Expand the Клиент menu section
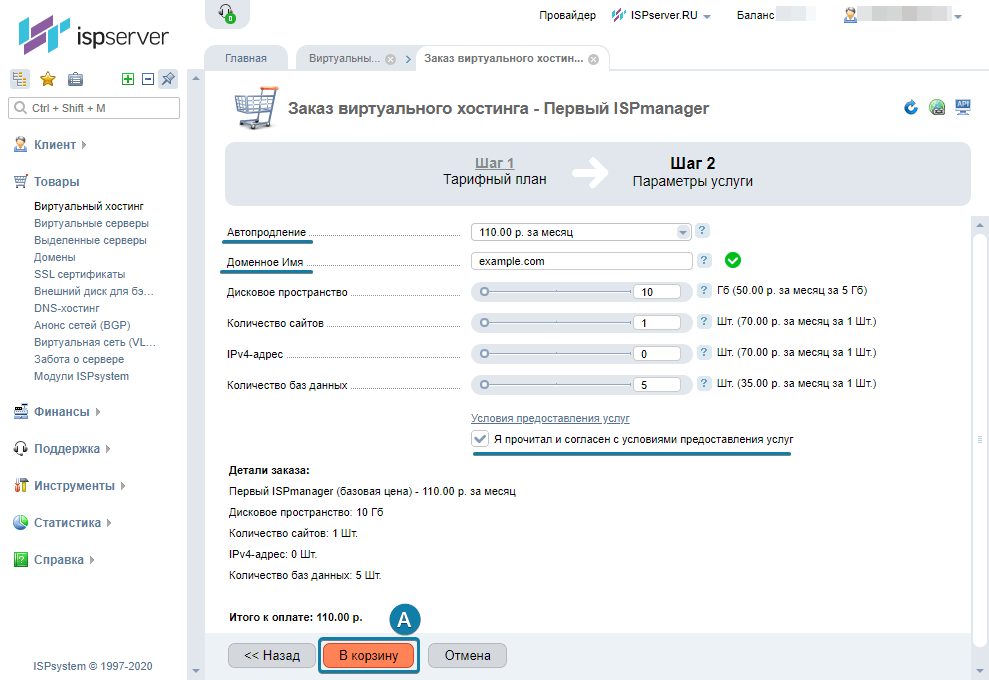 tap(85, 145)
